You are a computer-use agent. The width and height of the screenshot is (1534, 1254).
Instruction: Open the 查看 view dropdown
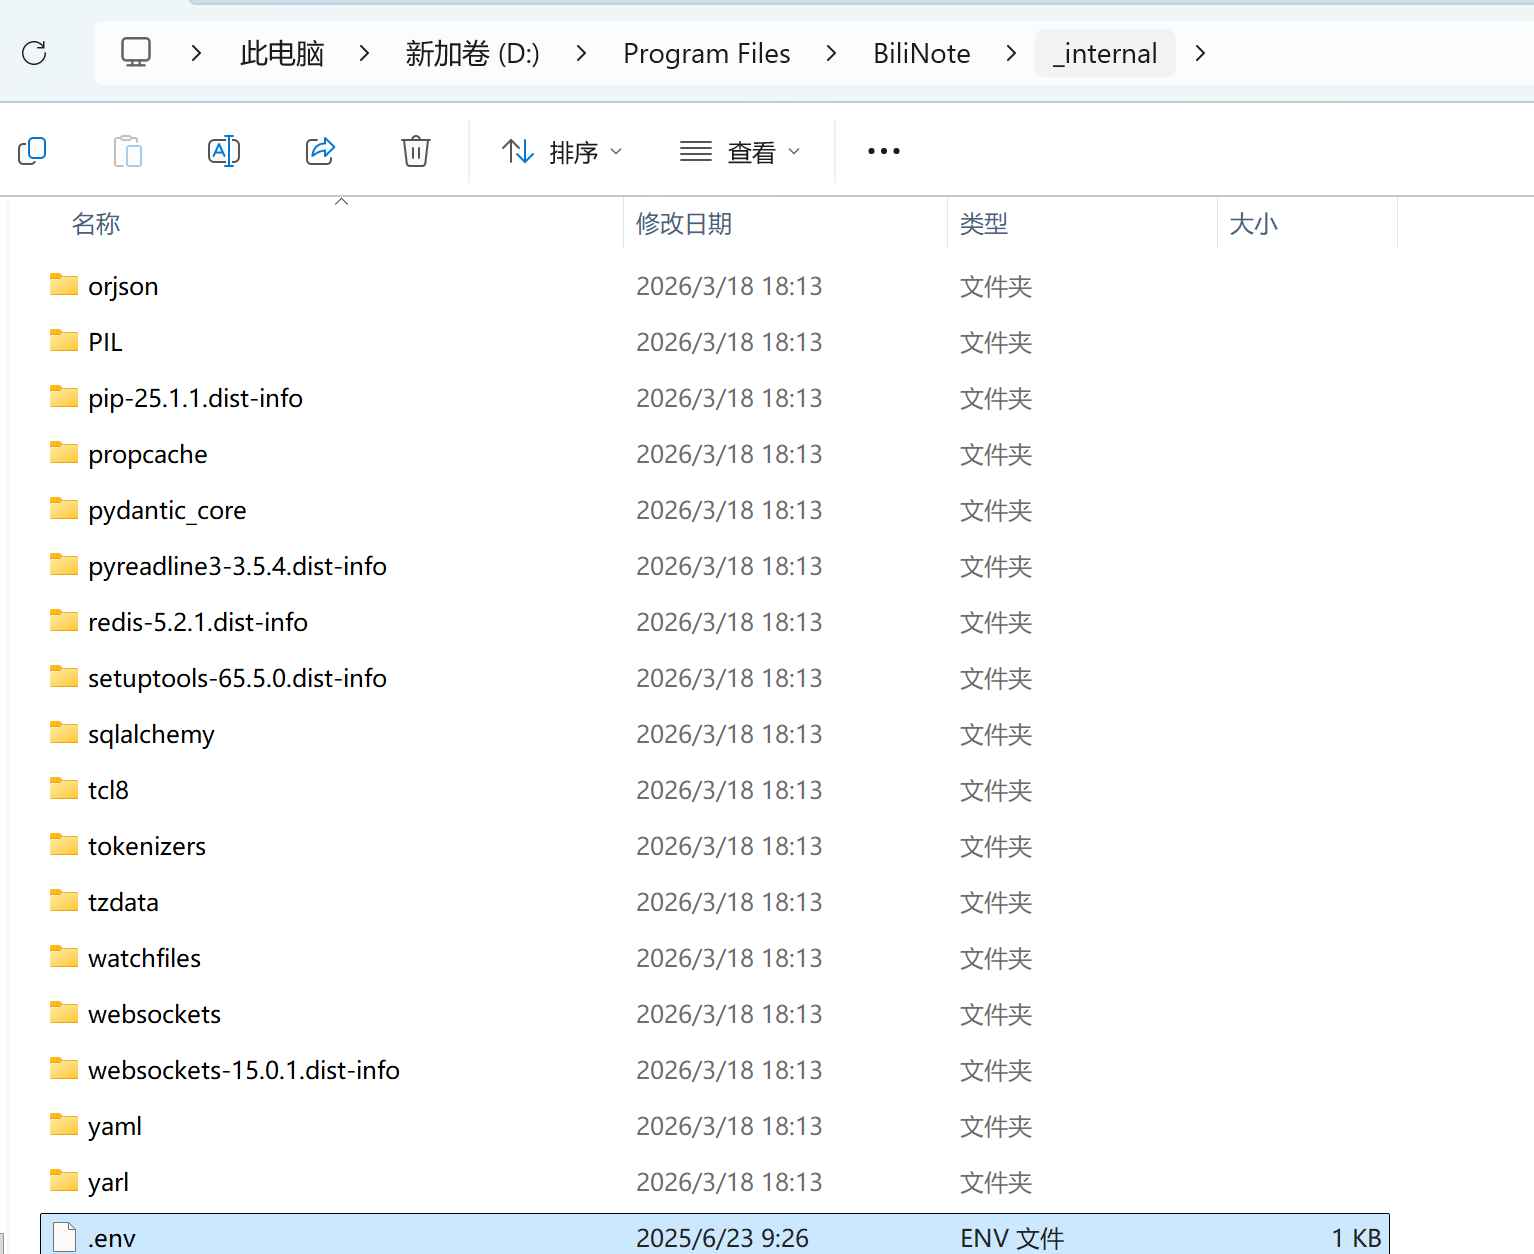click(740, 152)
